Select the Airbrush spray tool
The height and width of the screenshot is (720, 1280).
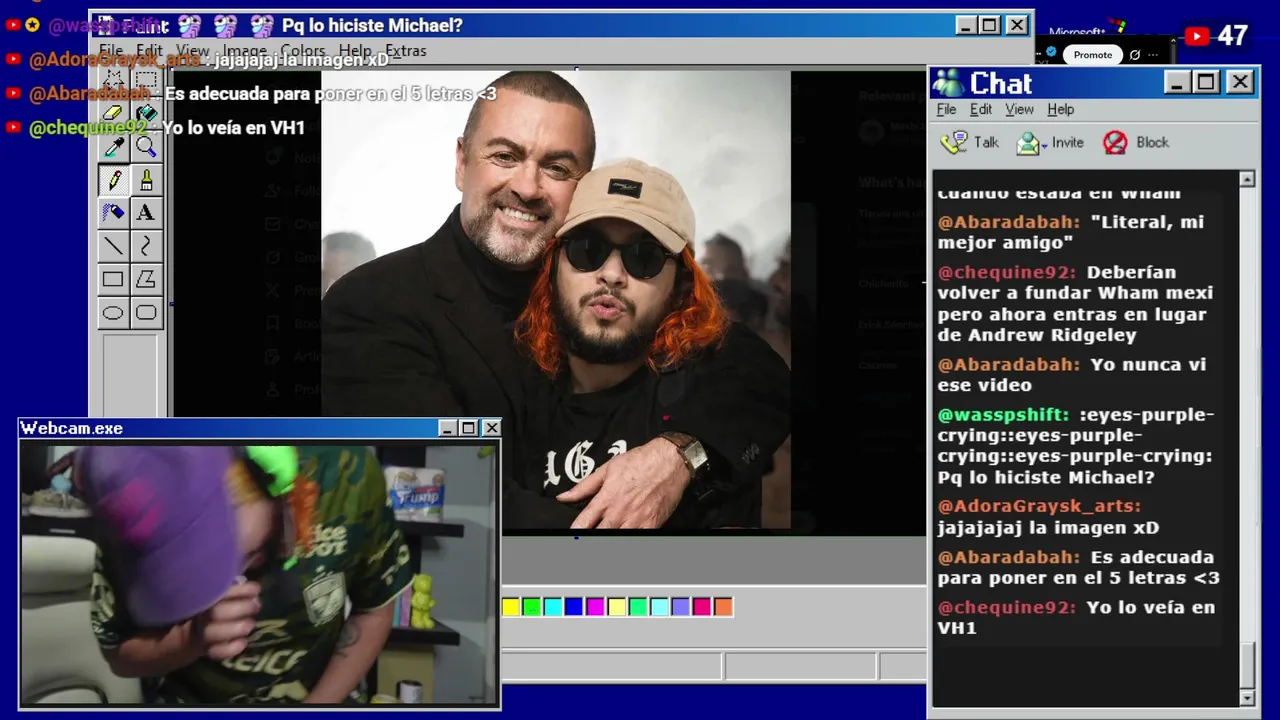113,213
